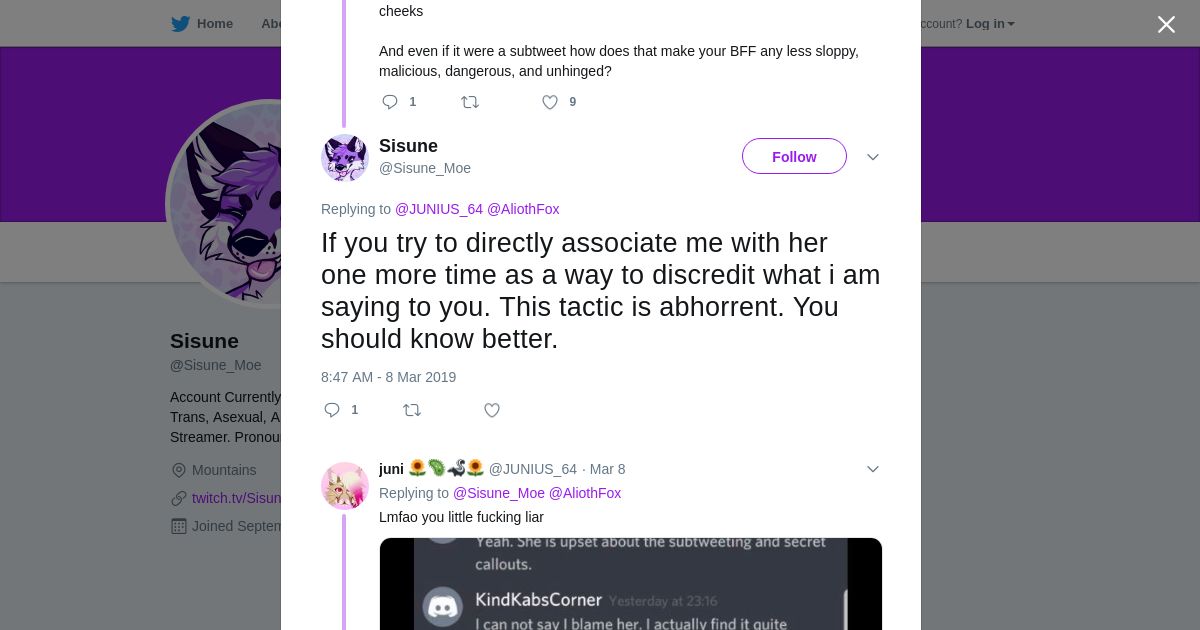The height and width of the screenshot is (630, 1200).
Task: Click juni's @JUNIUS_64 handle in reply
Action: (x=532, y=469)
